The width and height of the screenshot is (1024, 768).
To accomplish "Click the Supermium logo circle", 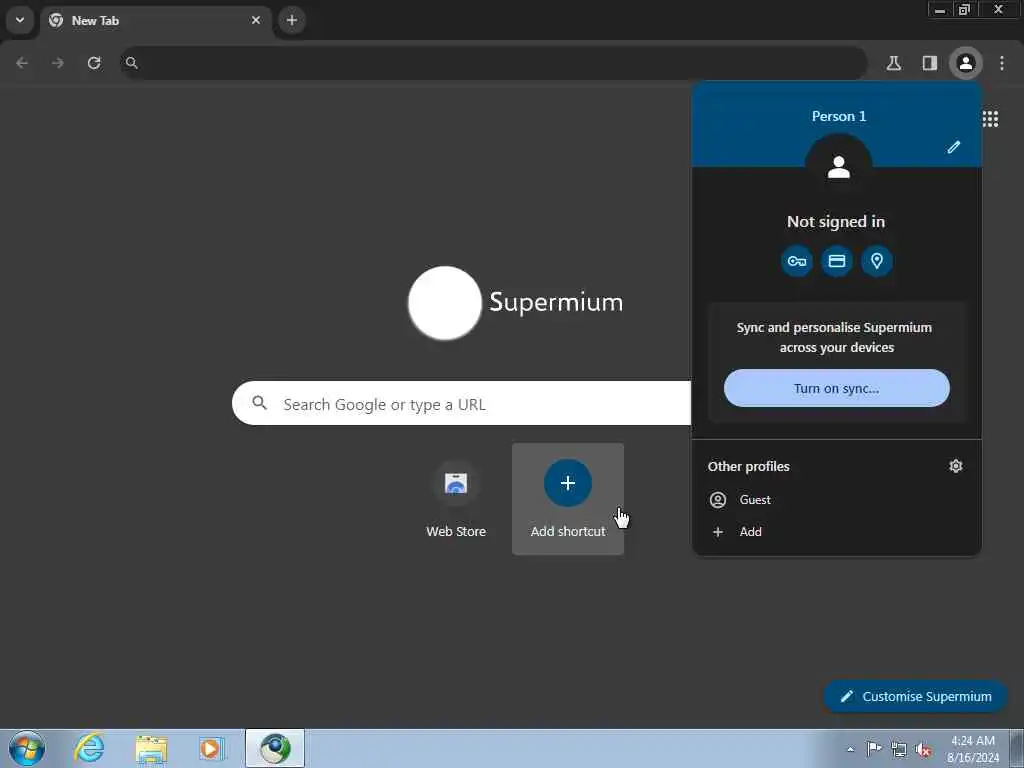I will point(445,302).
